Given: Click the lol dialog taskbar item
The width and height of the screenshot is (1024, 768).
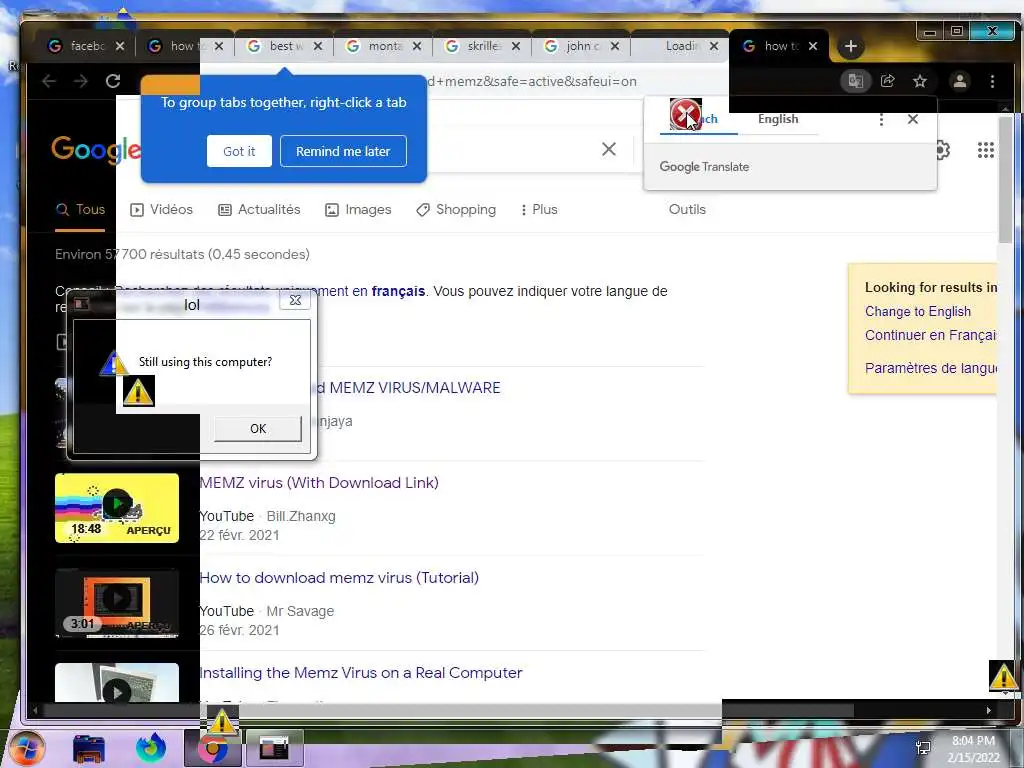Looking at the screenshot, I should pos(274,748).
